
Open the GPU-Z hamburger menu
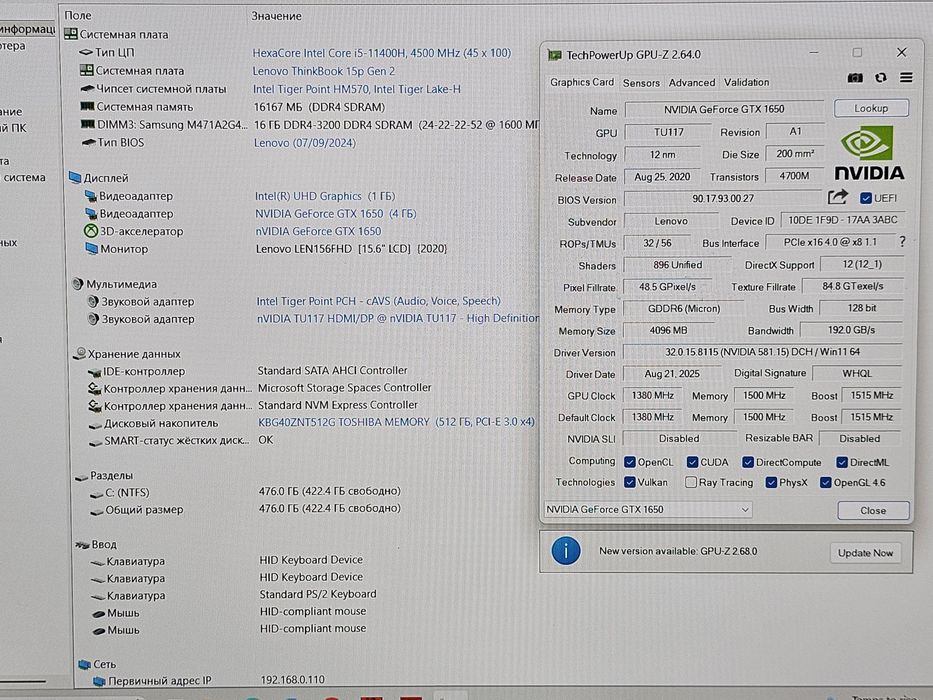(906, 77)
